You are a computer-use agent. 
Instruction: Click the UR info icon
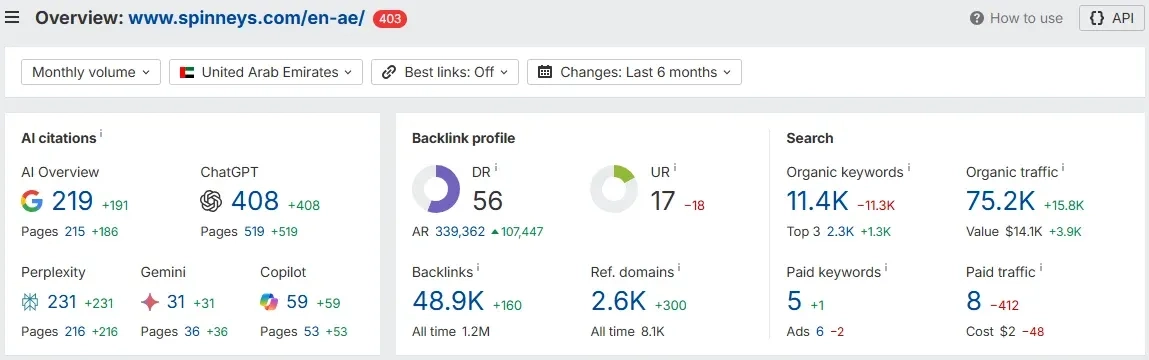pos(675,168)
